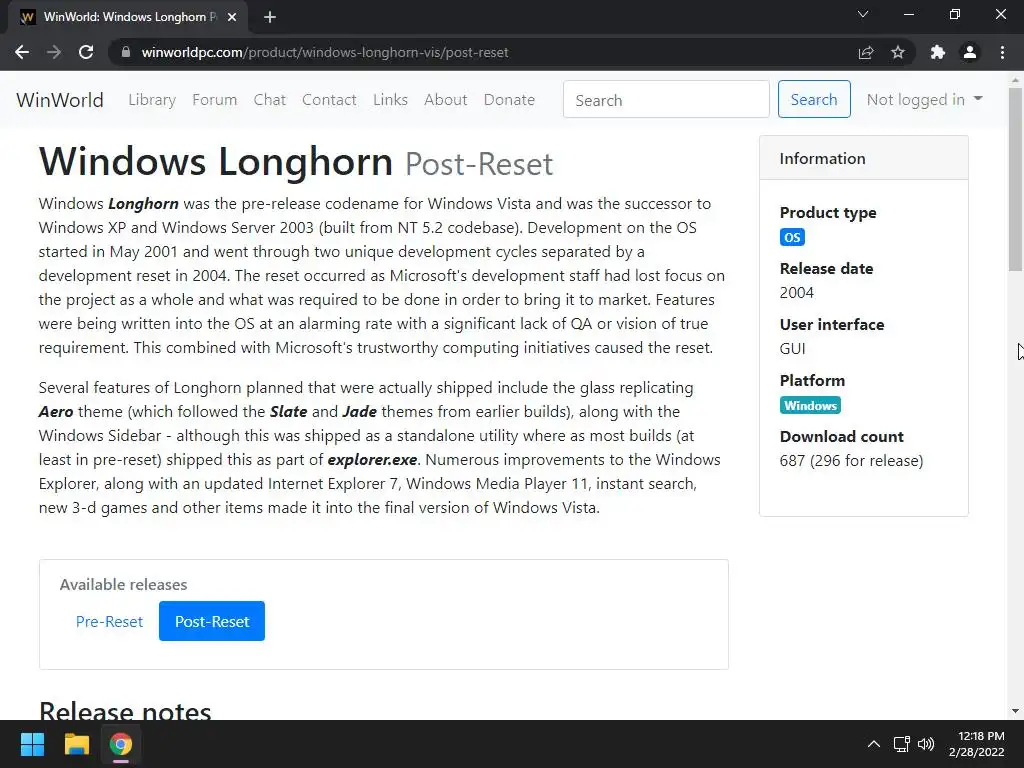Viewport: 1024px width, 768px height.
Task: Go back using the browser back arrow
Action: [22, 52]
